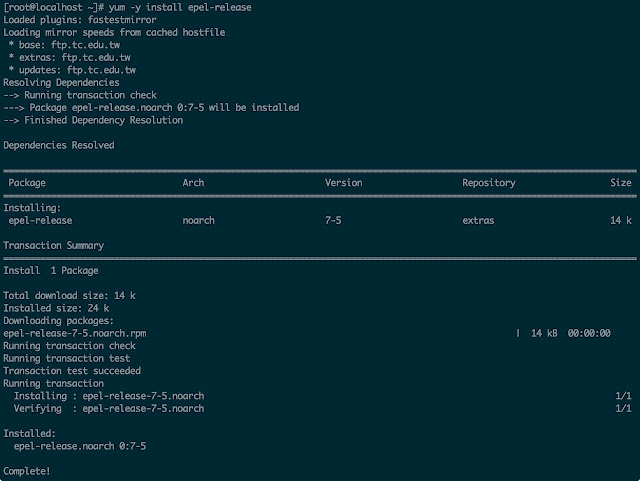Viewport: 640px width, 481px height.
Task: Click the 'Version' column header
Action: [x=344, y=183]
